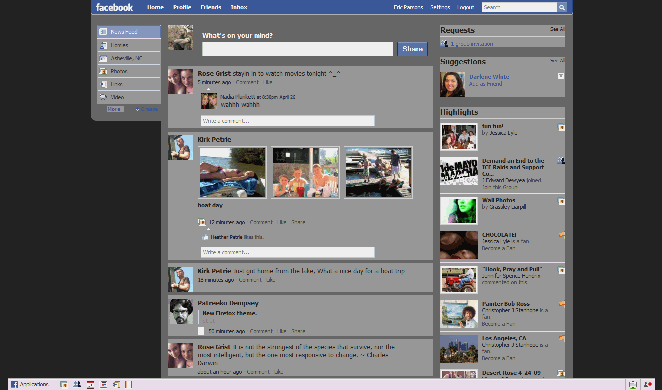Click friends icon in bottom bar
The image size is (662, 390).
click(77, 385)
